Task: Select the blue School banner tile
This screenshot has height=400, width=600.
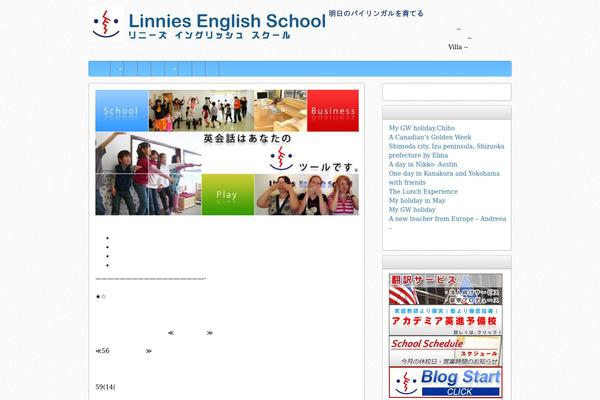Action: (x=122, y=111)
